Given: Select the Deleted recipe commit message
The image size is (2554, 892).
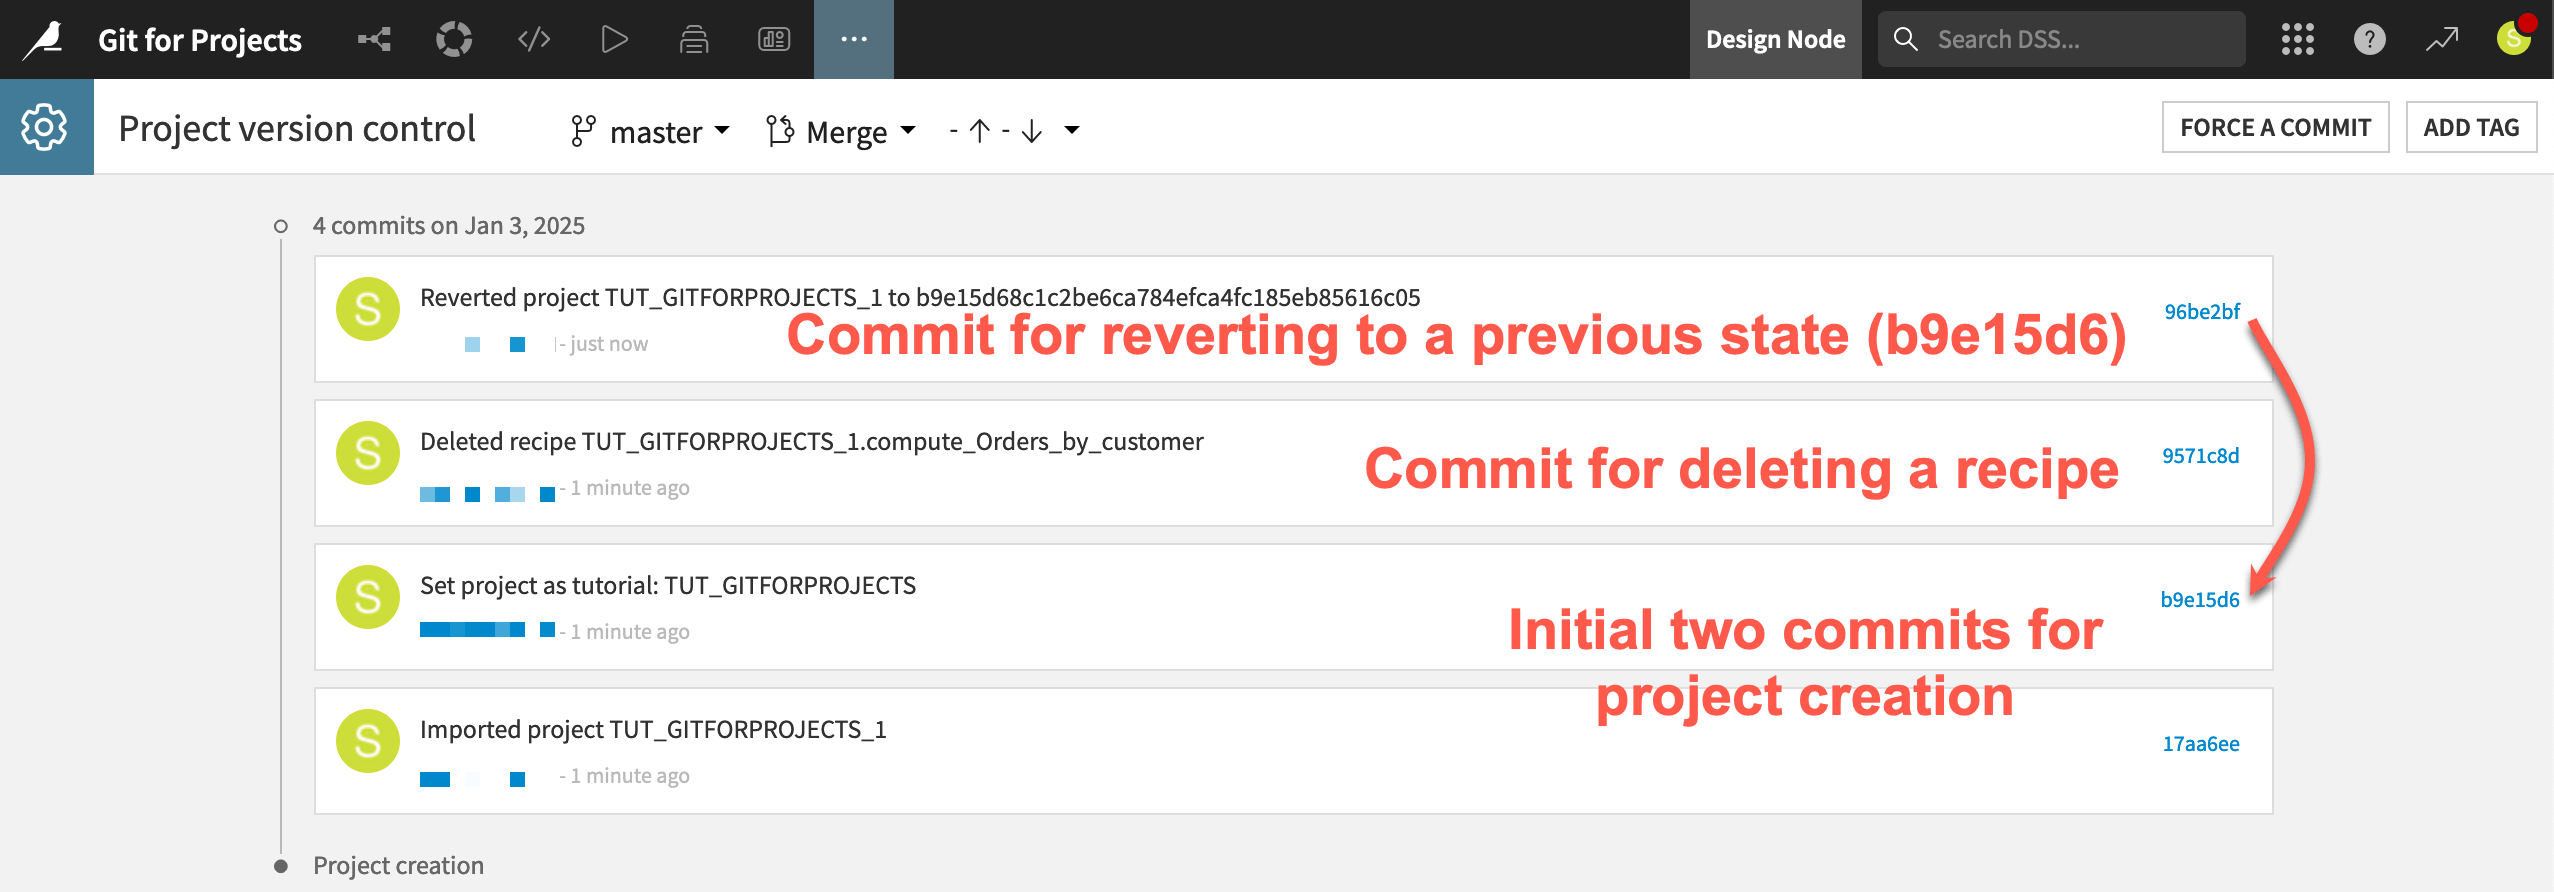Looking at the screenshot, I should coord(811,442).
